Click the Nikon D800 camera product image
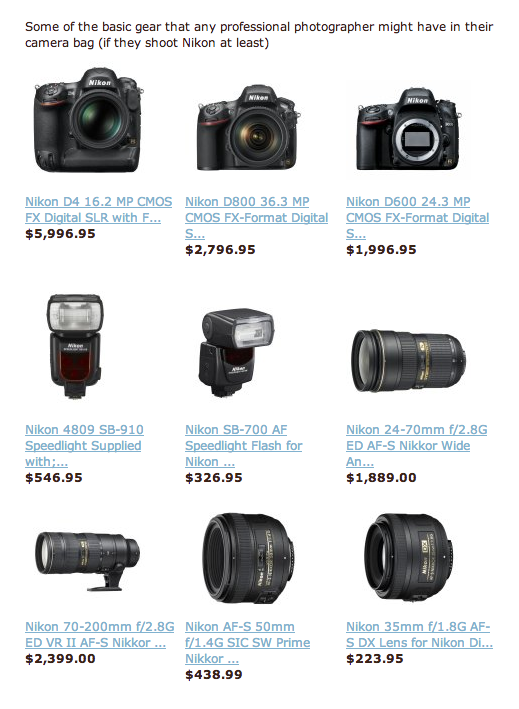The width and height of the screenshot is (519, 709). [x=248, y=128]
